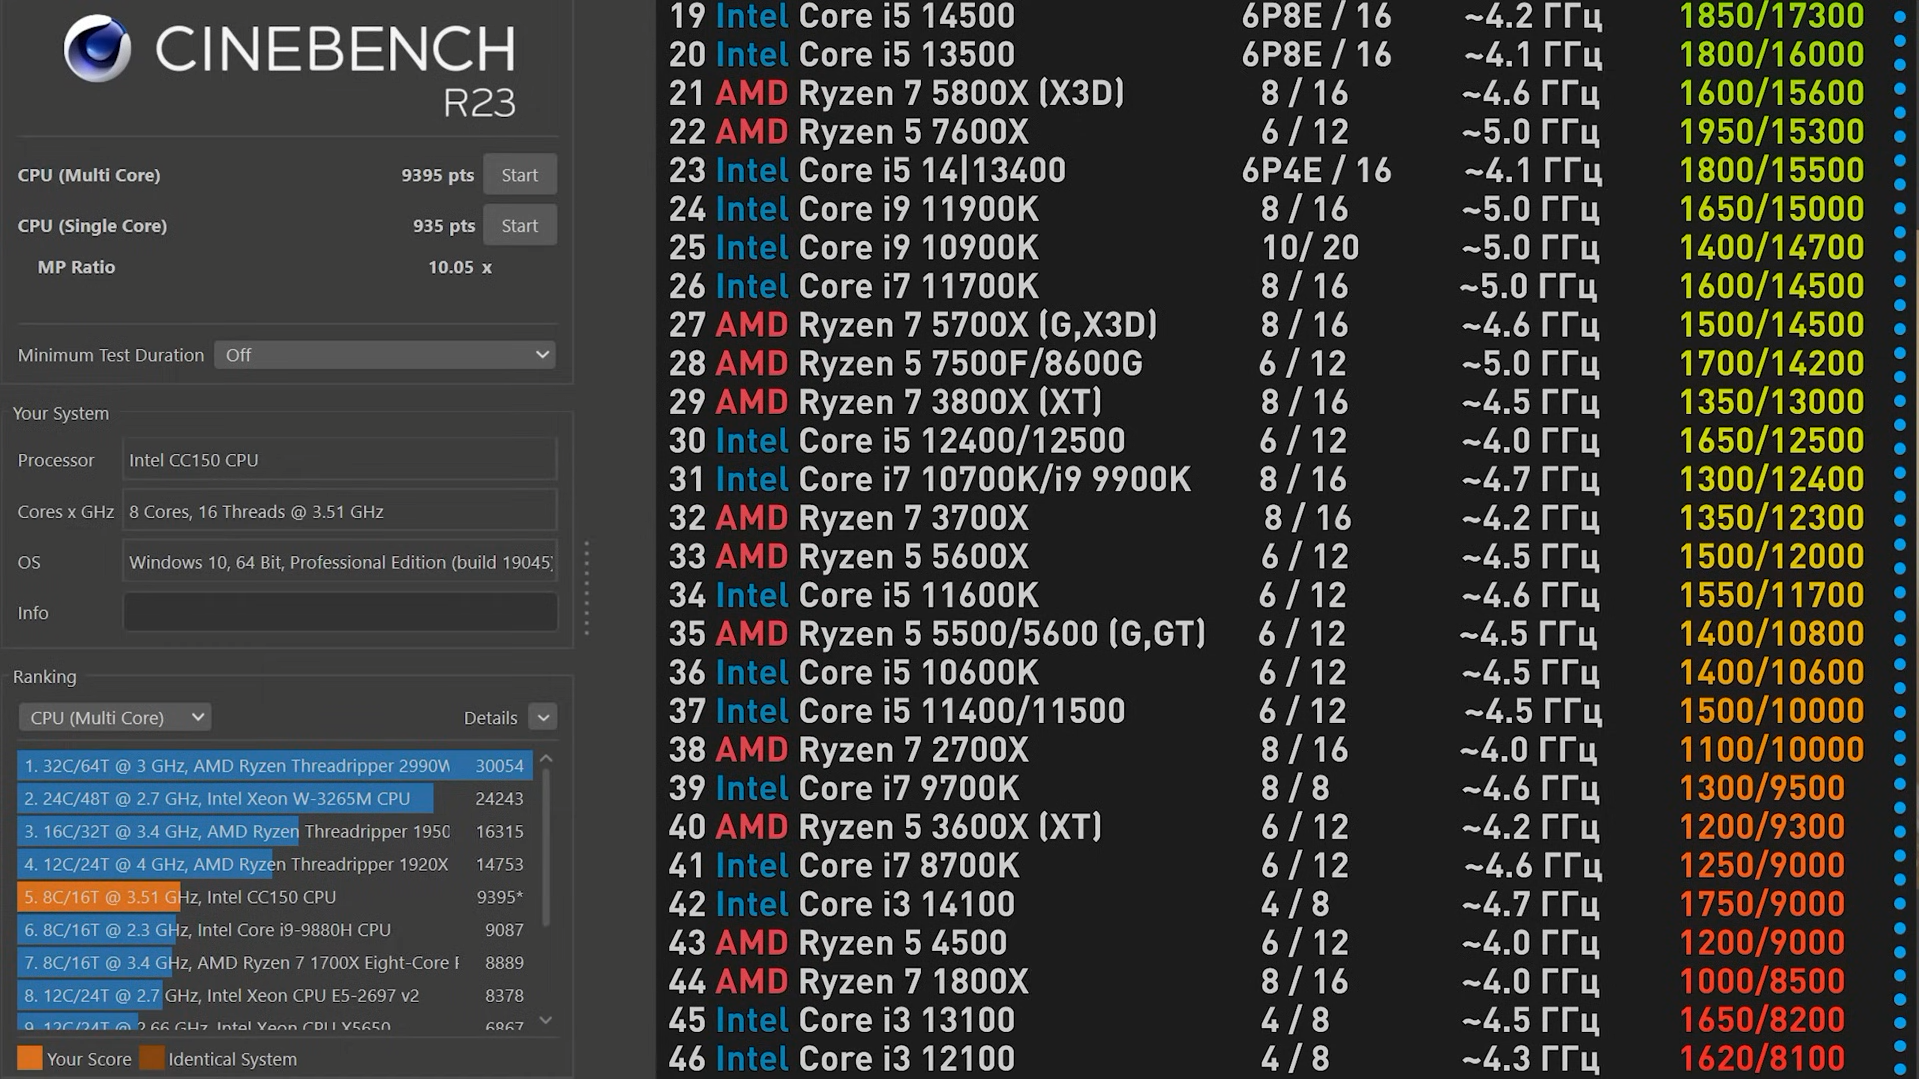Screen dimensions: 1919x1079
Task: Click the Your System section heading
Action: pos(61,413)
